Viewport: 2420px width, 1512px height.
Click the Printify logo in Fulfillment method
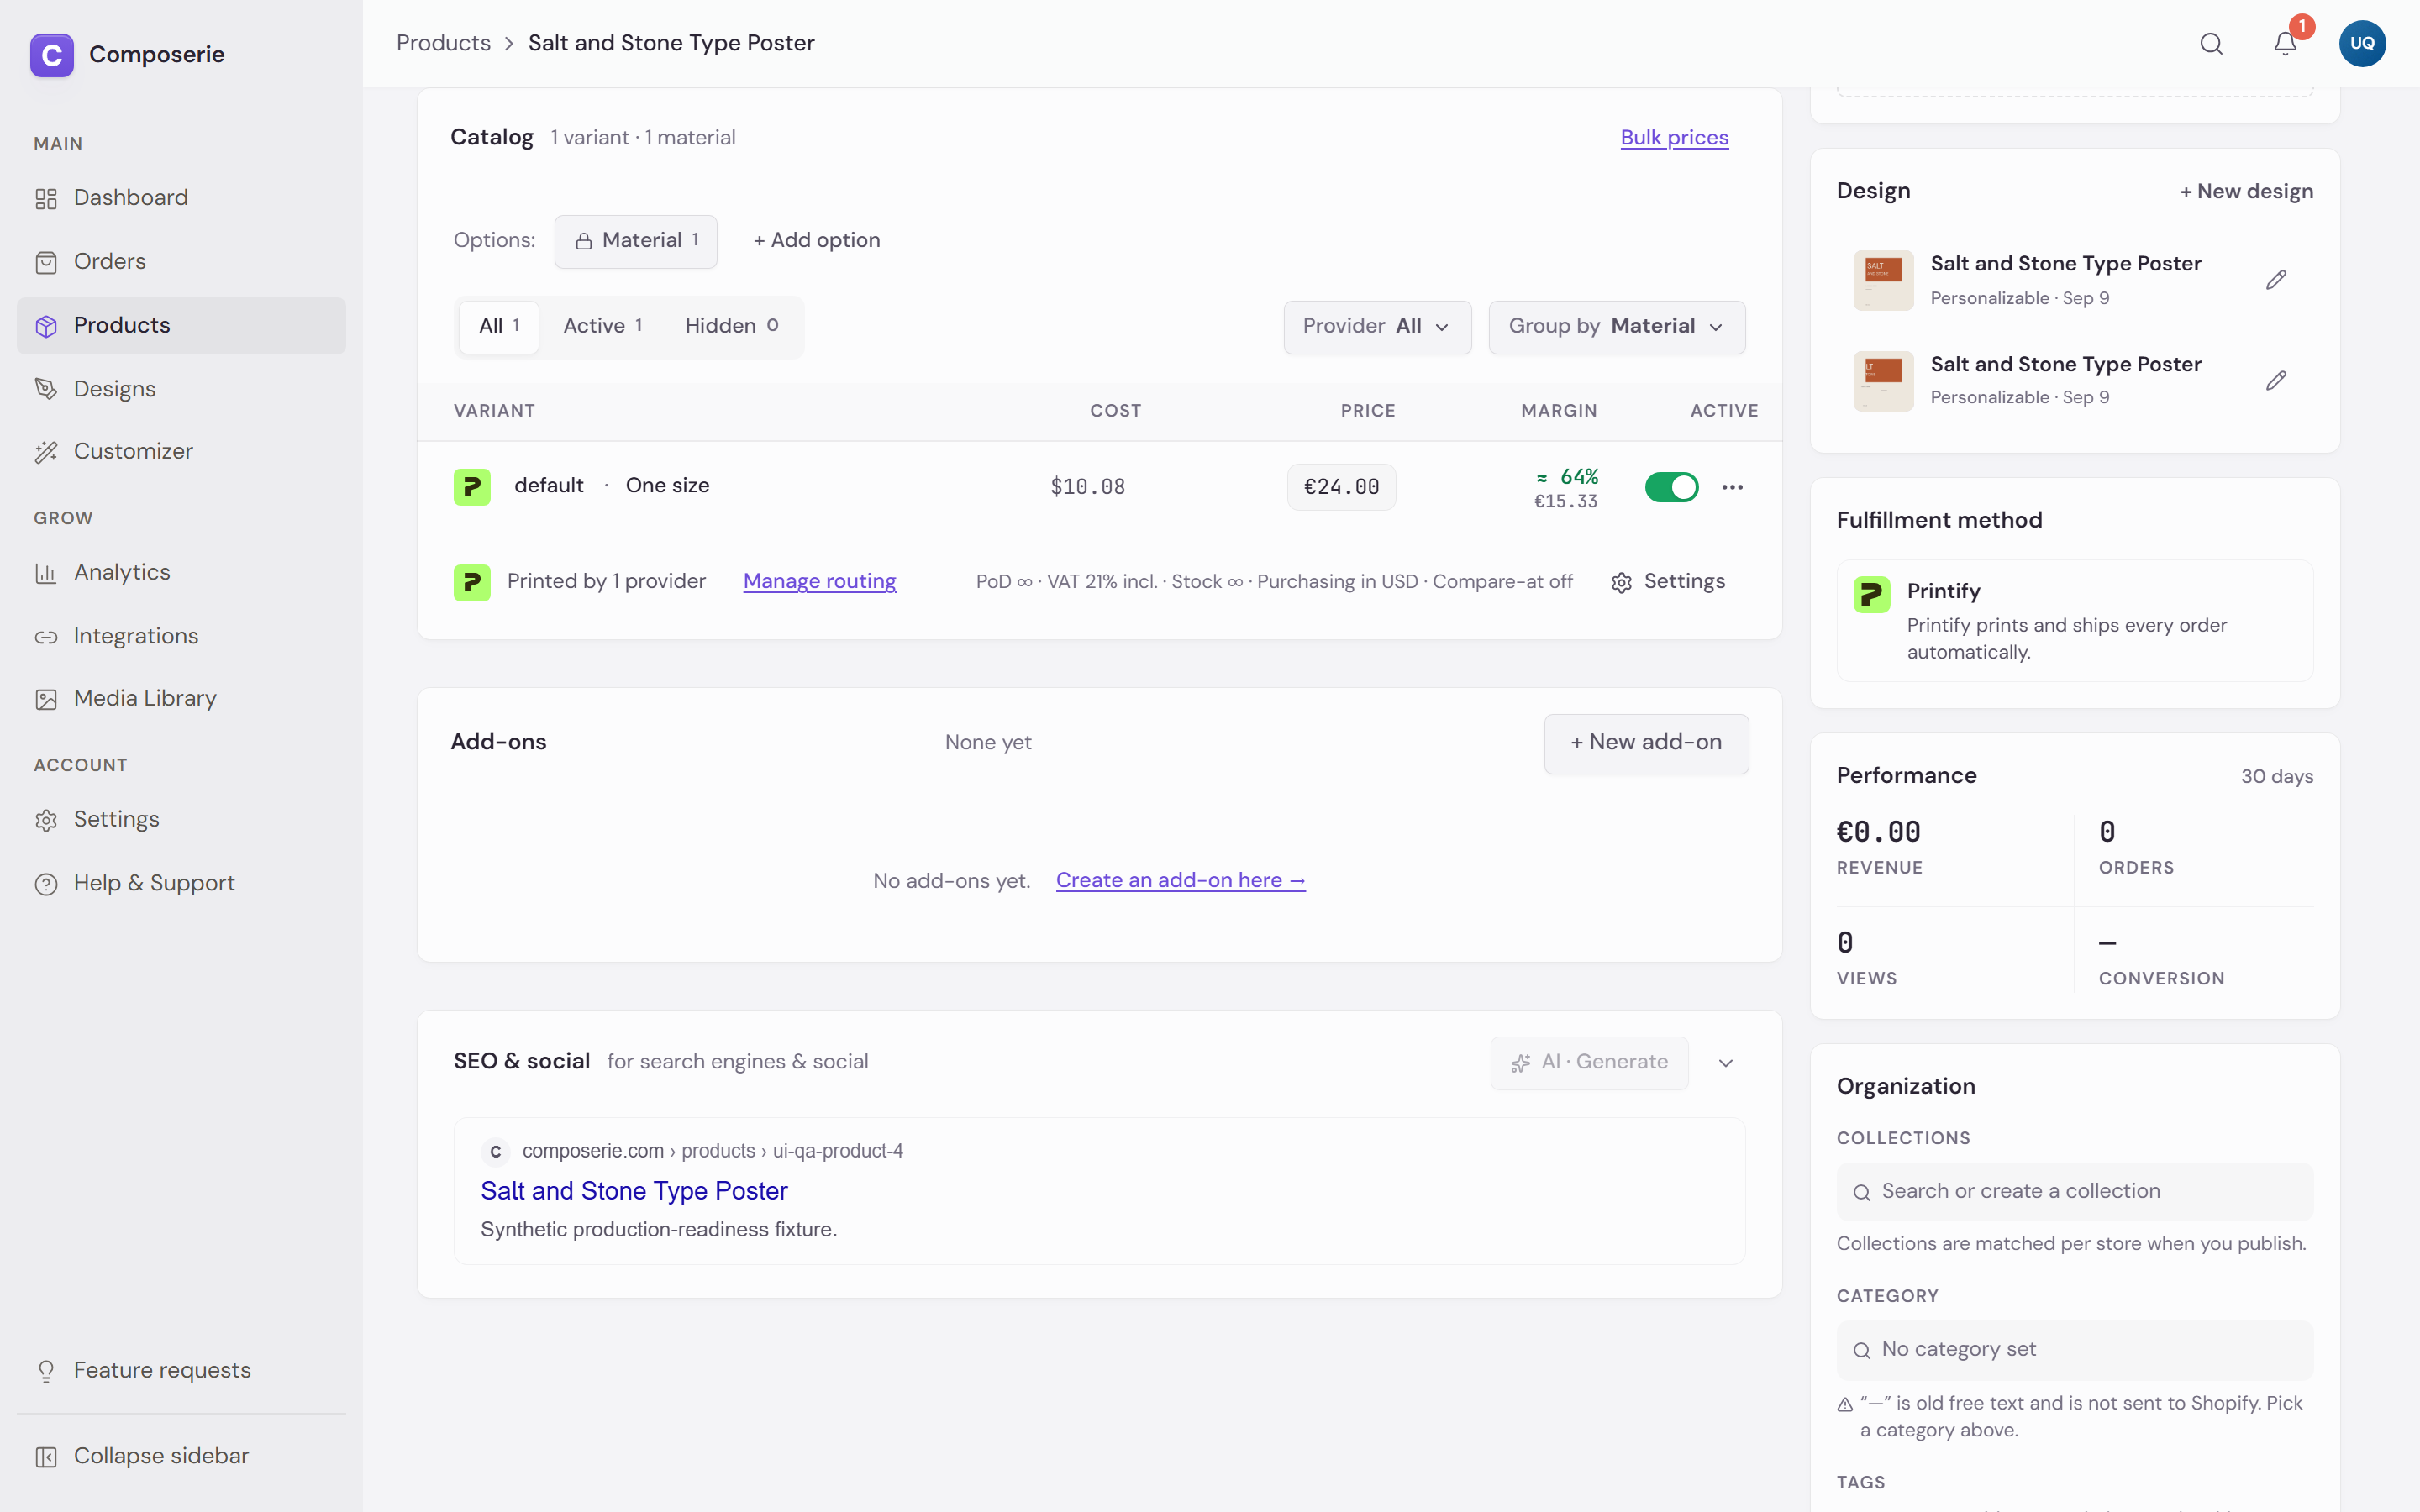[1871, 595]
